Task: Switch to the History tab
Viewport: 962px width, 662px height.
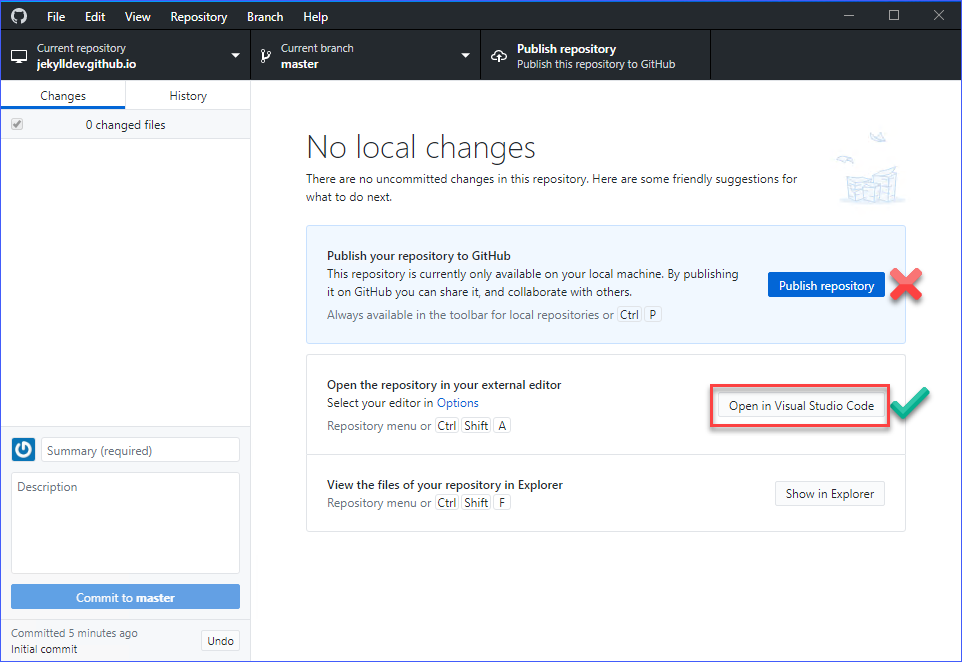Action: tap(188, 96)
